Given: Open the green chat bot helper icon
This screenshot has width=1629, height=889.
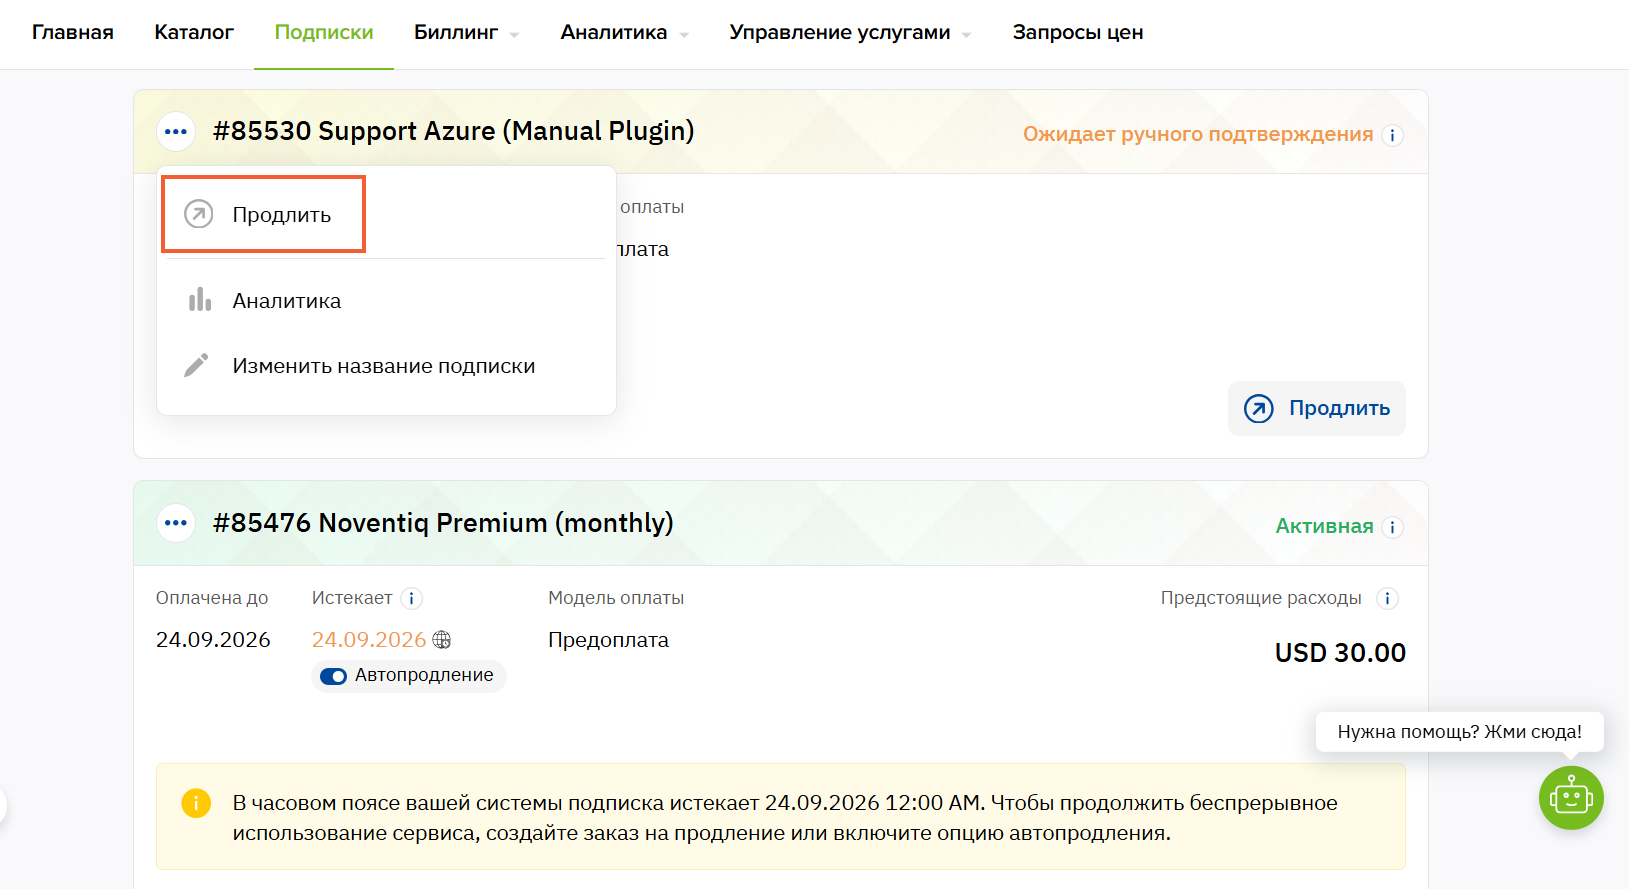Looking at the screenshot, I should pos(1571,797).
